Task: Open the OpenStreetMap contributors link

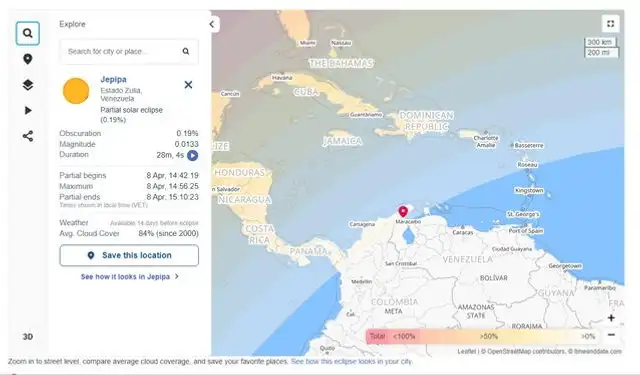Action: [x=526, y=351]
